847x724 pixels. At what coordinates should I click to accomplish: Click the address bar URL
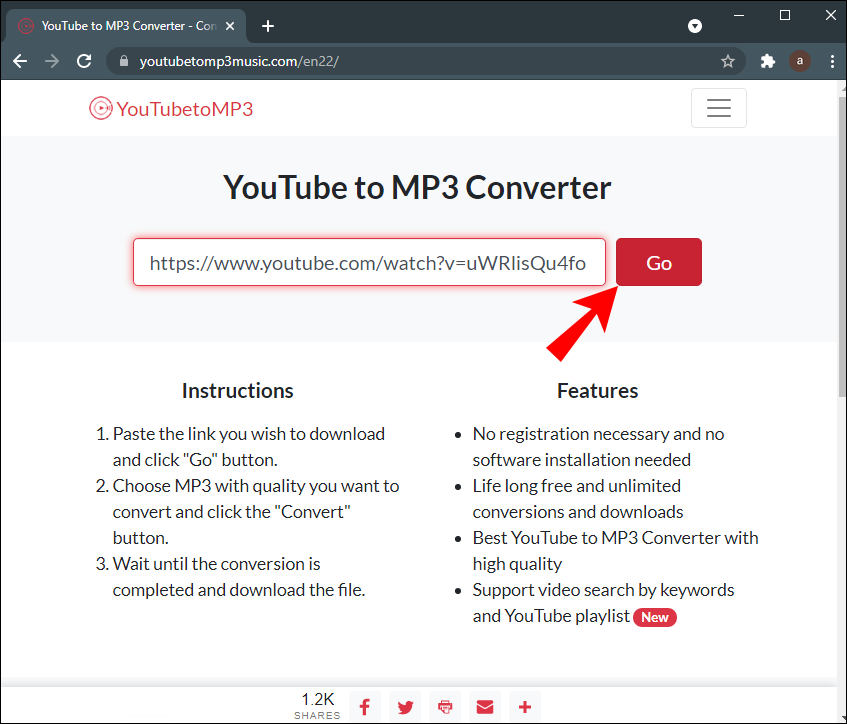point(239,61)
